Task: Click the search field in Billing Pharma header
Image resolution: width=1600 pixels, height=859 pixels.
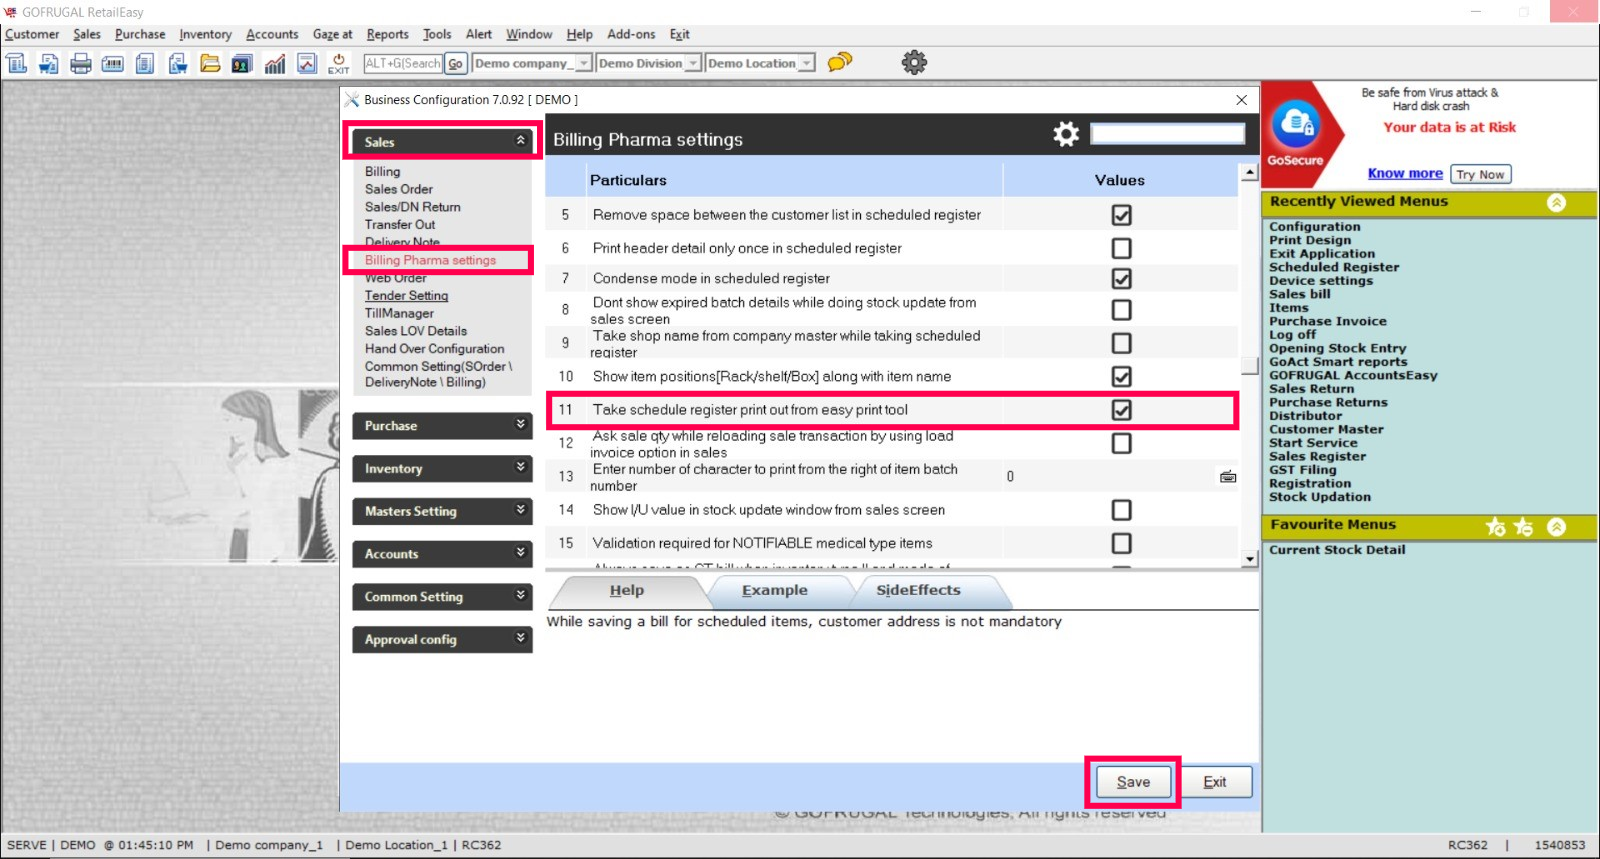Action: [1167, 134]
